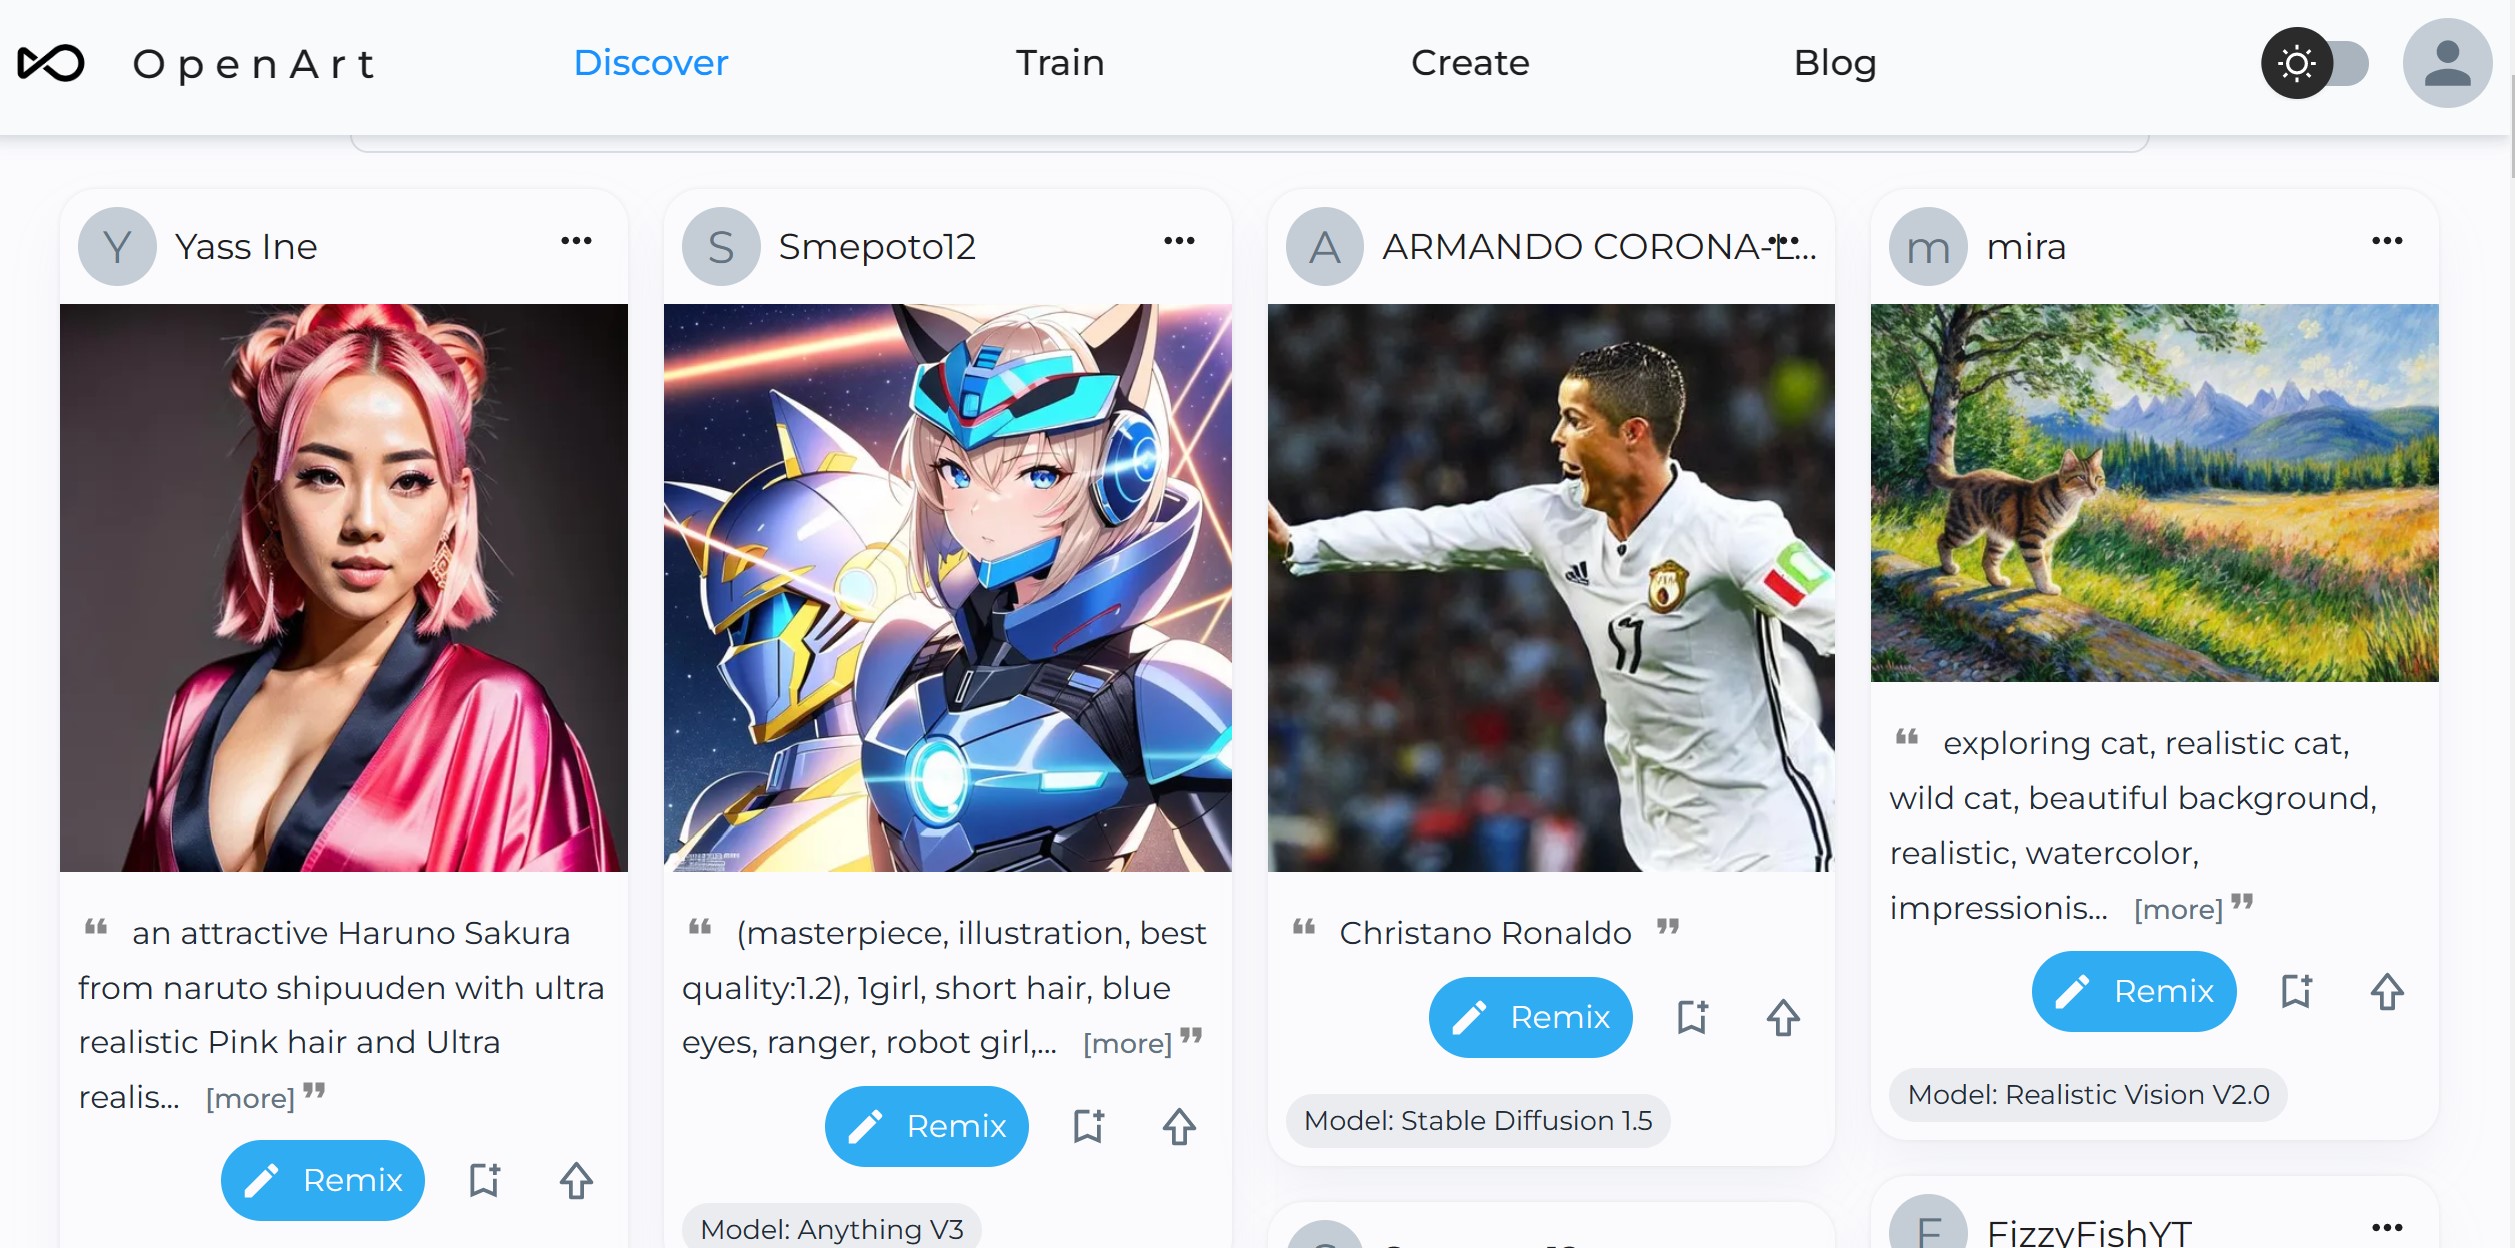Viewport: 2515px width, 1248px height.
Task: Expand the Haruno Sakura prompt with [more]
Action: click(250, 1099)
